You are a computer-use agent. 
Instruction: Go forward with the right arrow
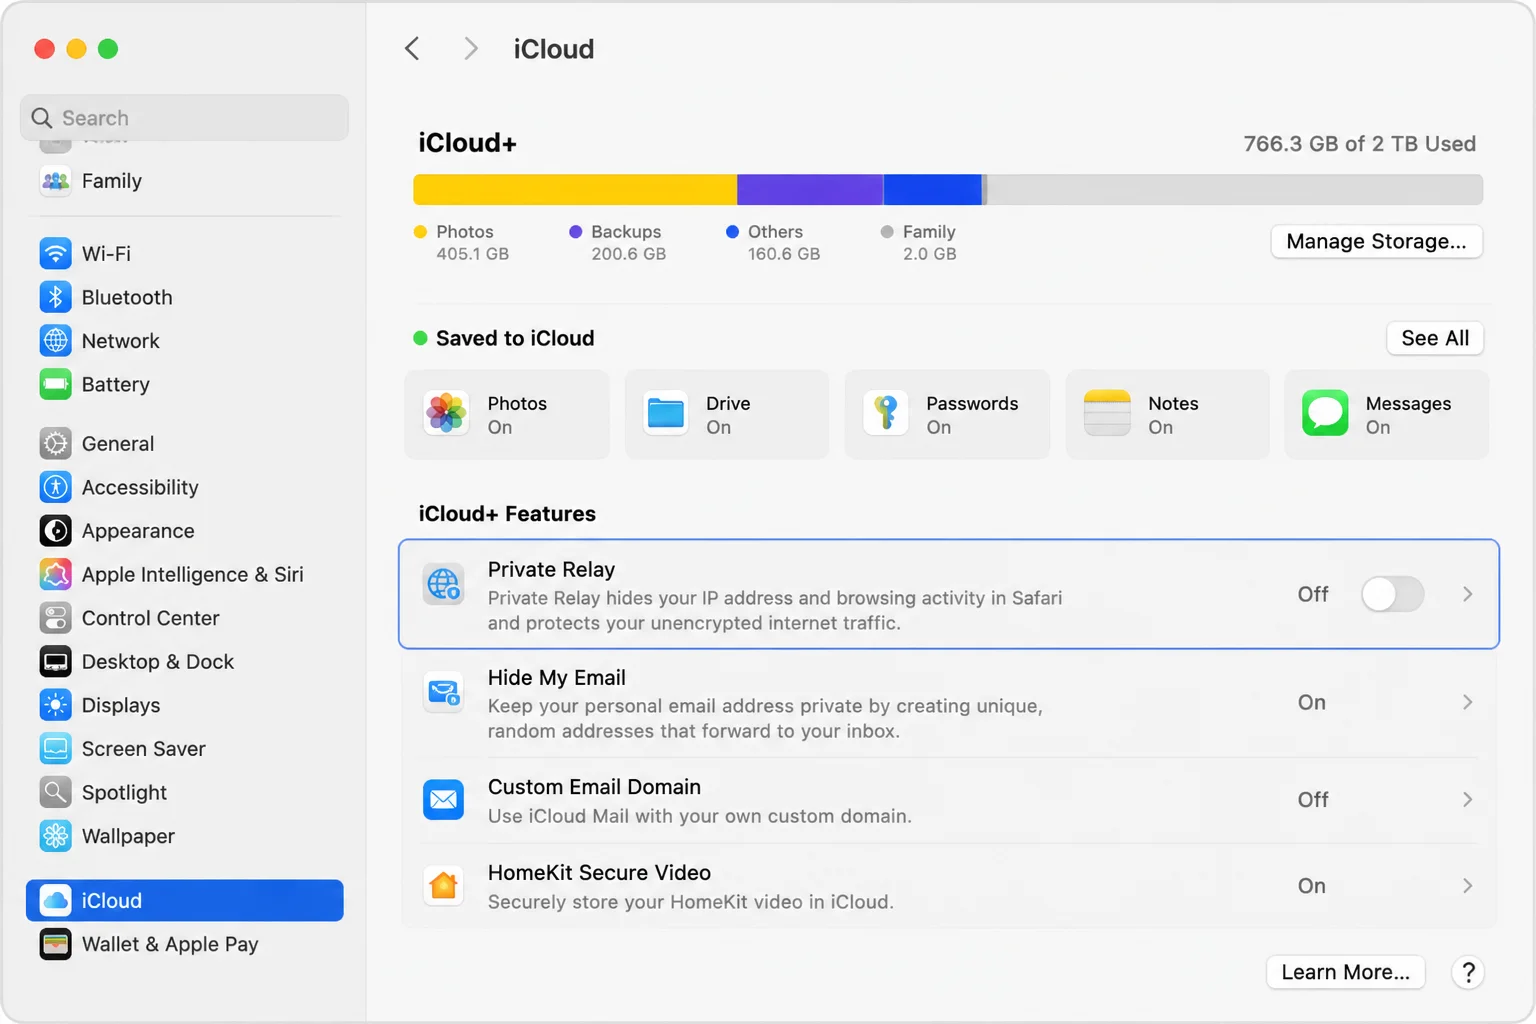click(471, 49)
